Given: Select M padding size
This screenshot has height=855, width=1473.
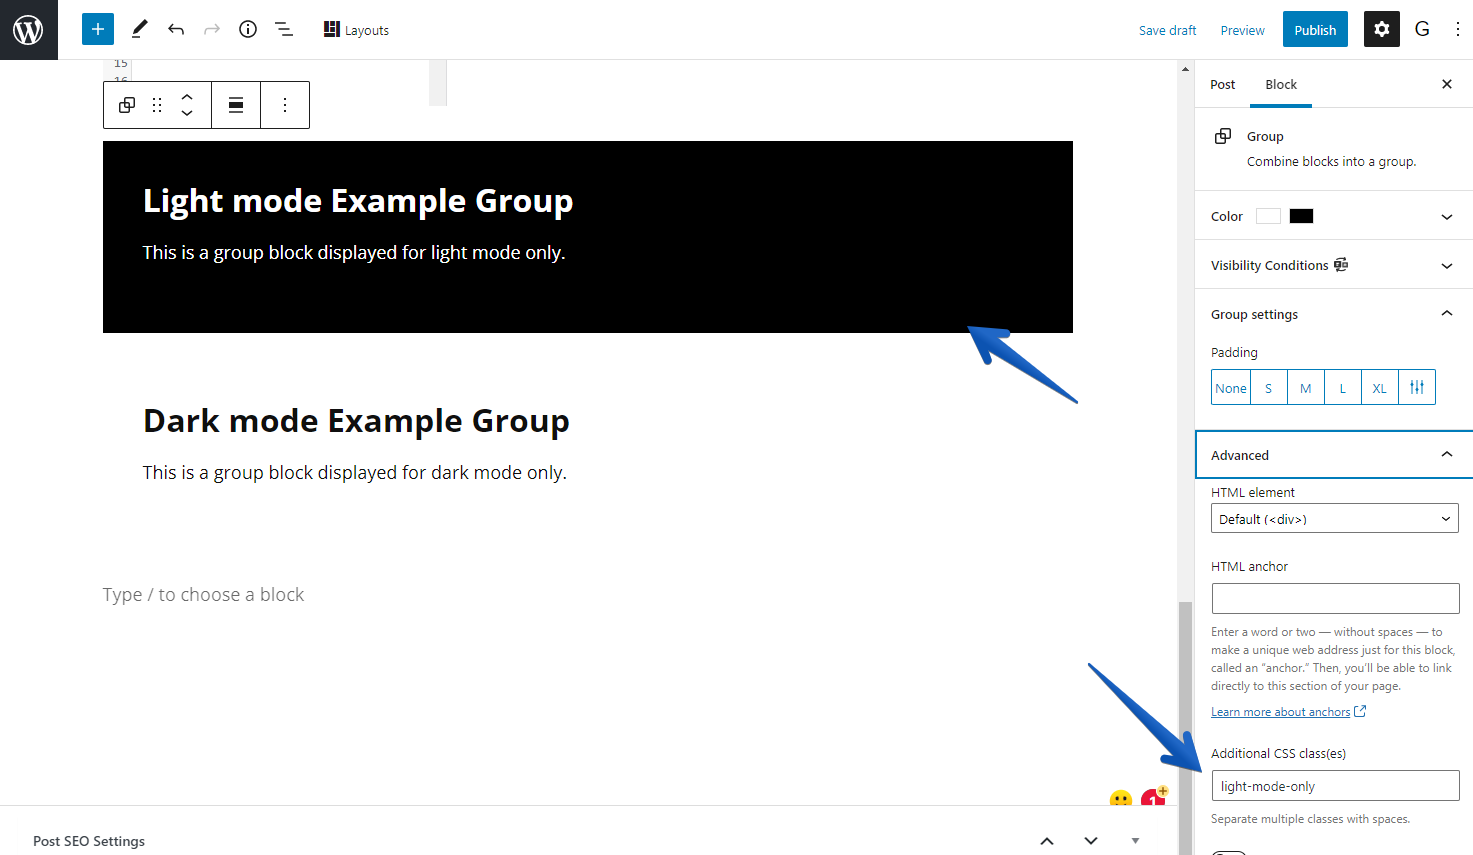Looking at the screenshot, I should 1305,387.
